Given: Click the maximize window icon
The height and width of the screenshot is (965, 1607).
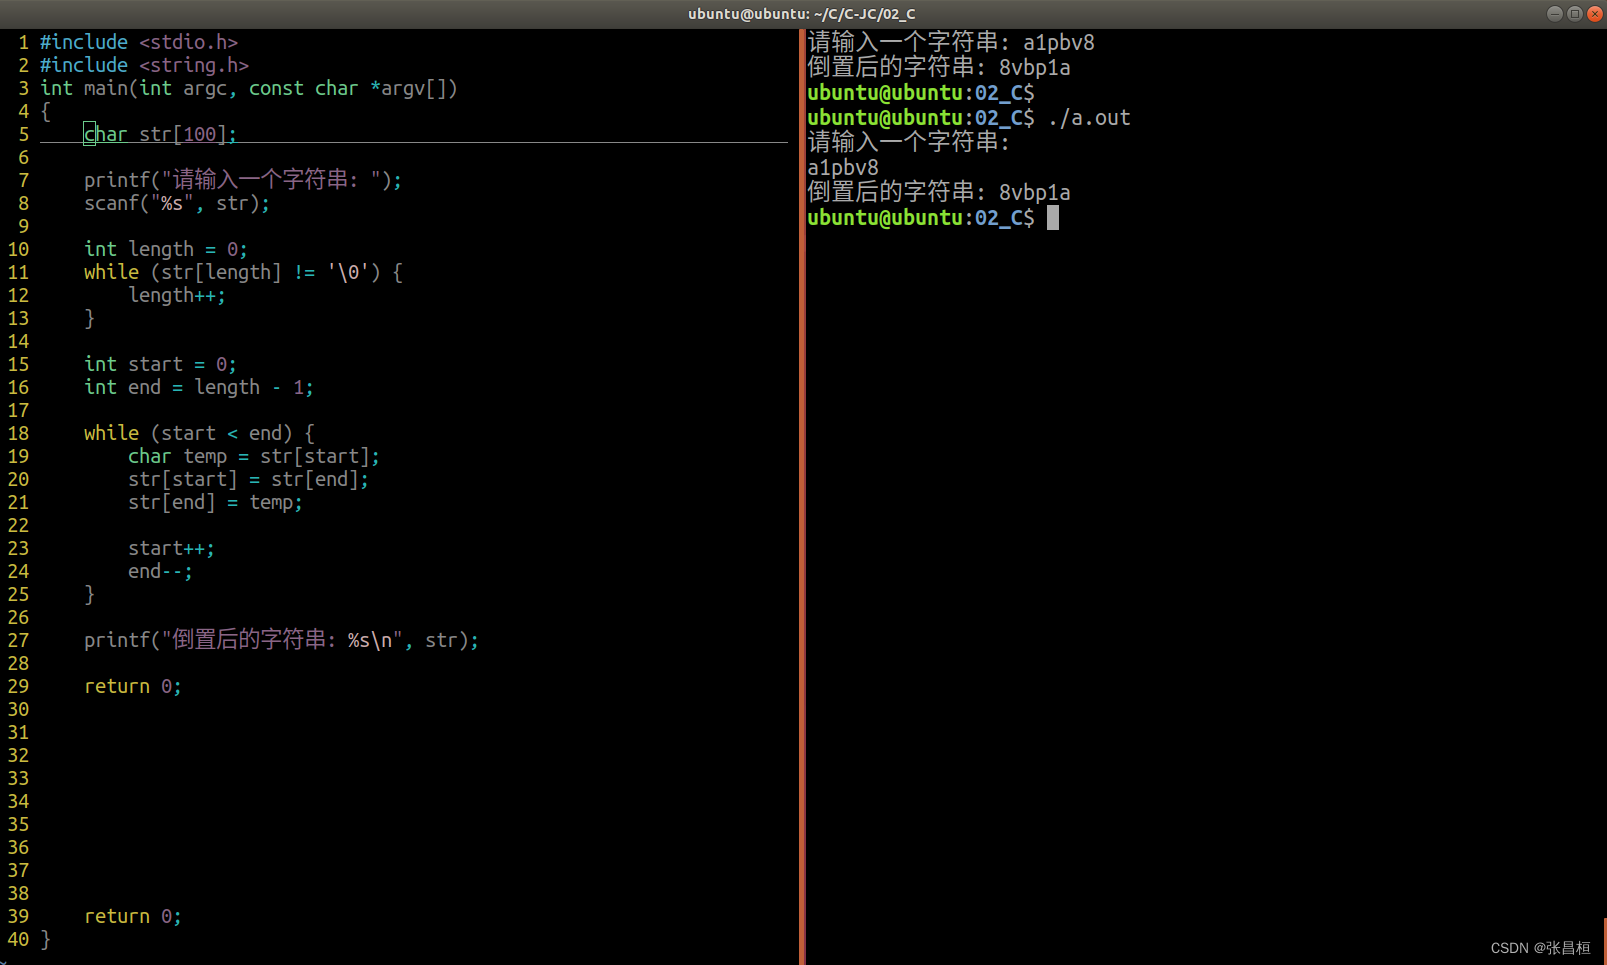Looking at the screenshot, I should pyautogui.click(x=1574, y=13).
